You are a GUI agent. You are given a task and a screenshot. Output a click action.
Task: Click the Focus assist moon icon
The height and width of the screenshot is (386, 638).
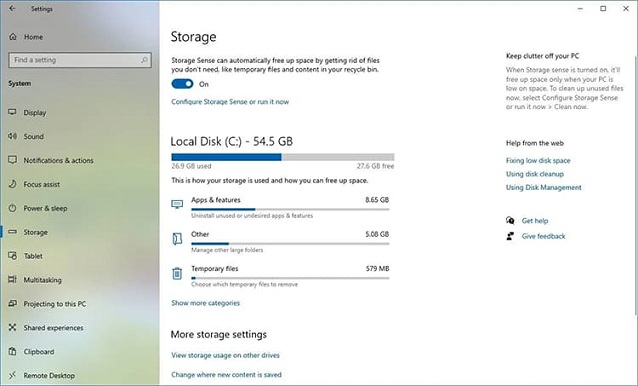(13, 184)
